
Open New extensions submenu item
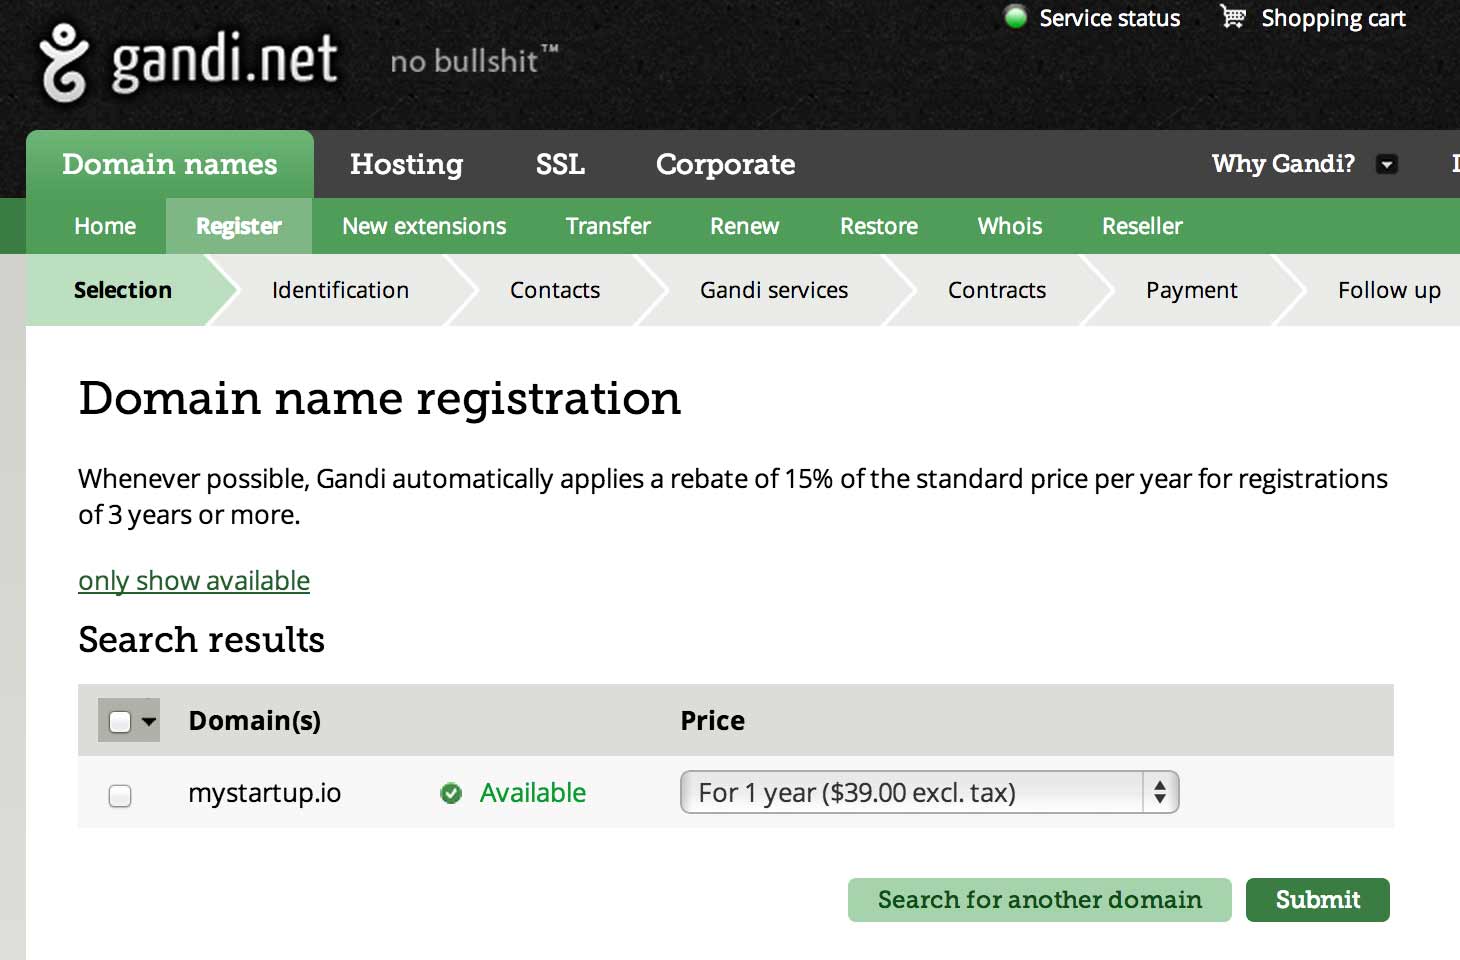click(424, 226)
